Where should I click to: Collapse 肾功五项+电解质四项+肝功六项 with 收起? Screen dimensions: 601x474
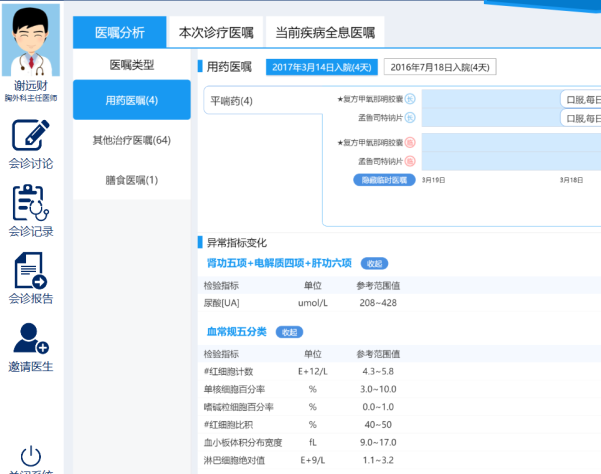click(373, 263)
